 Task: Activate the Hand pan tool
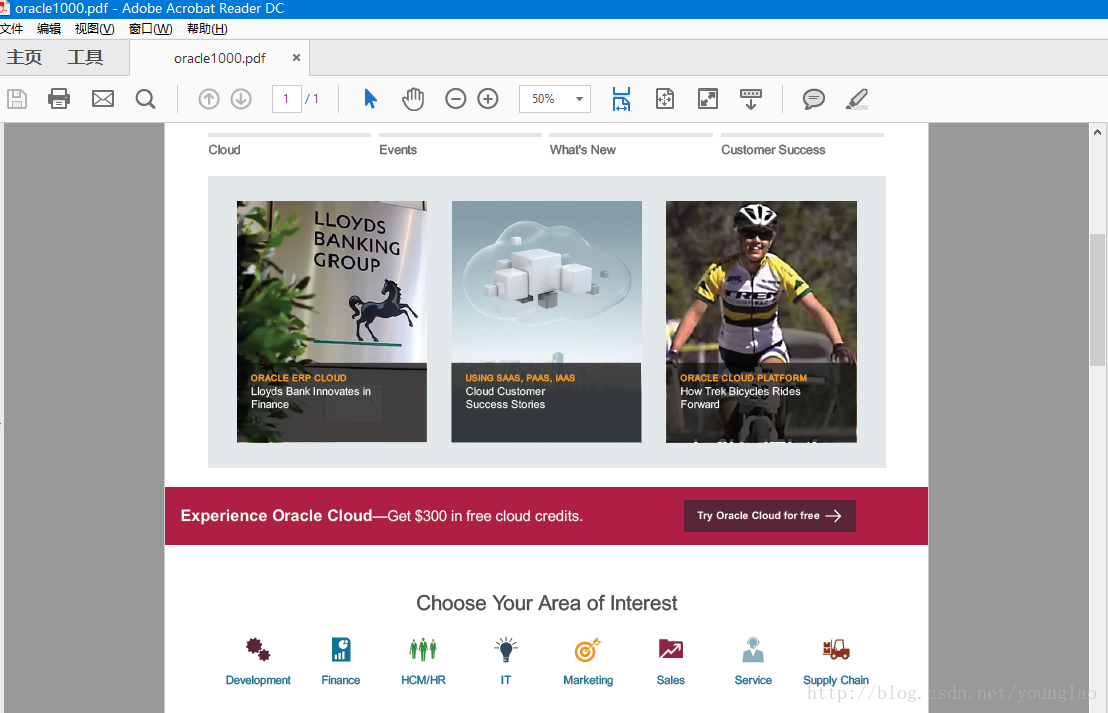click(413, 99)
